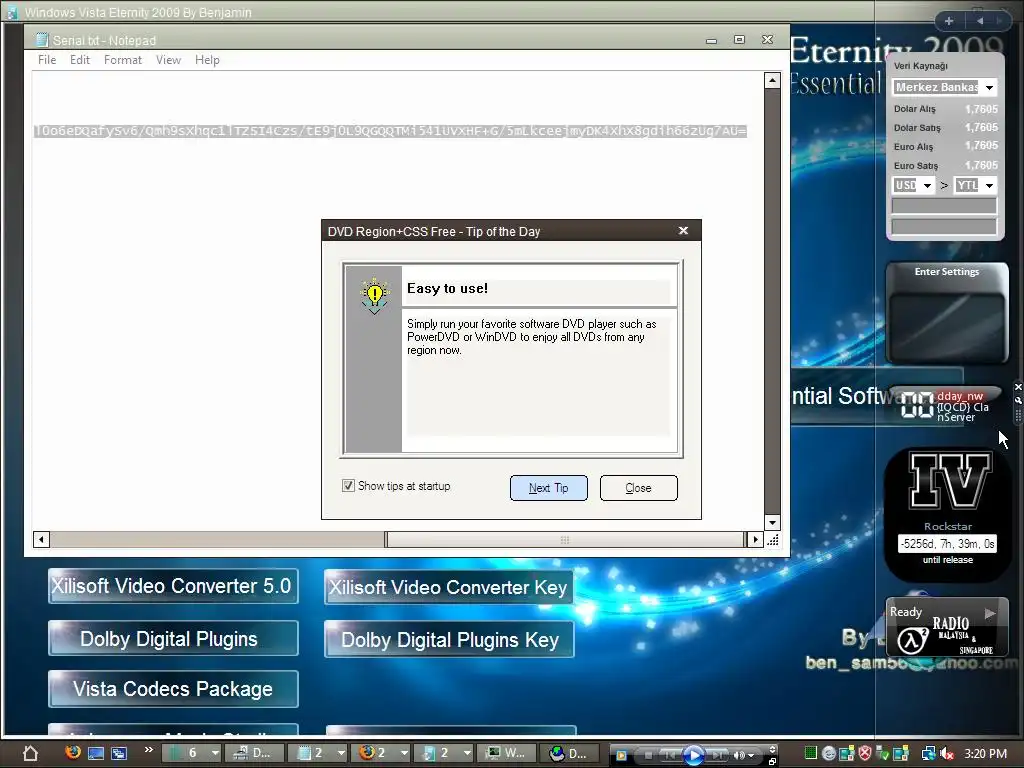
Task: Expand the fourth taskbar group with 2 windows
Action: (x=466, y=753)
